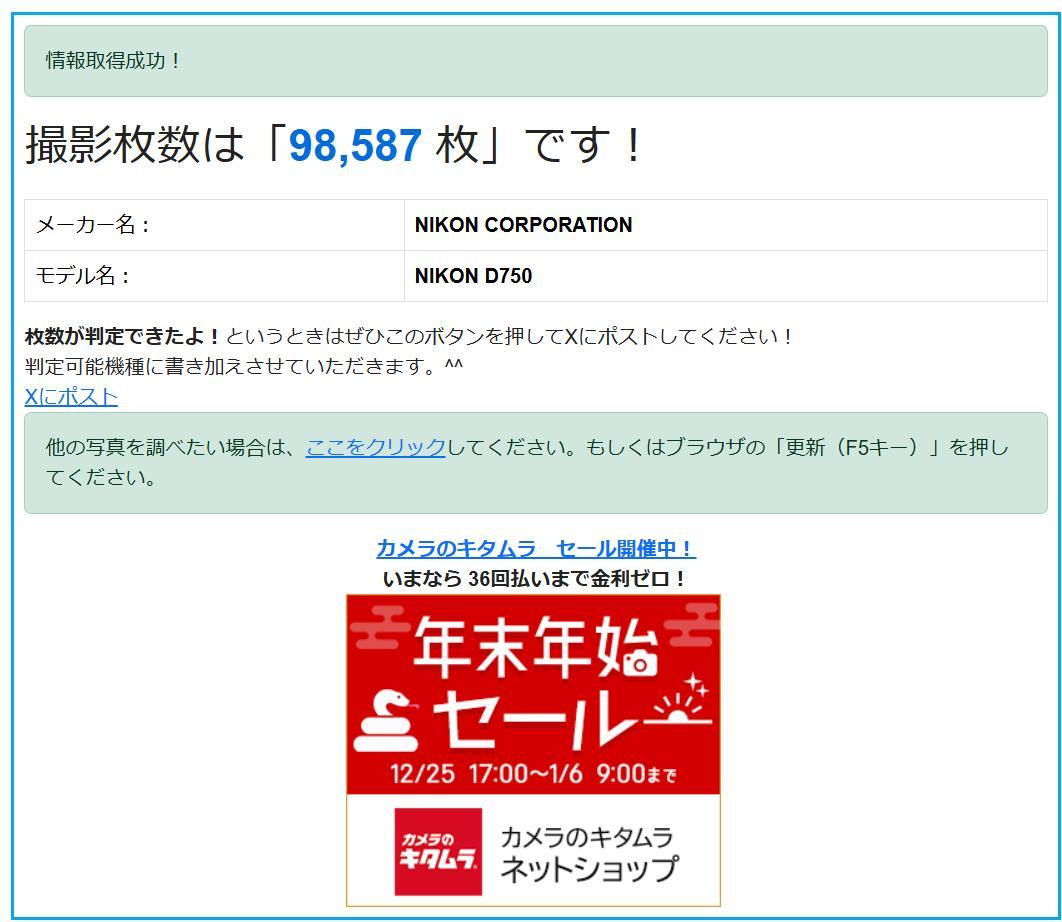Click the 'メーカー名：' label cell
Viewport: 1062px width, 922px height.
[214, 225]
